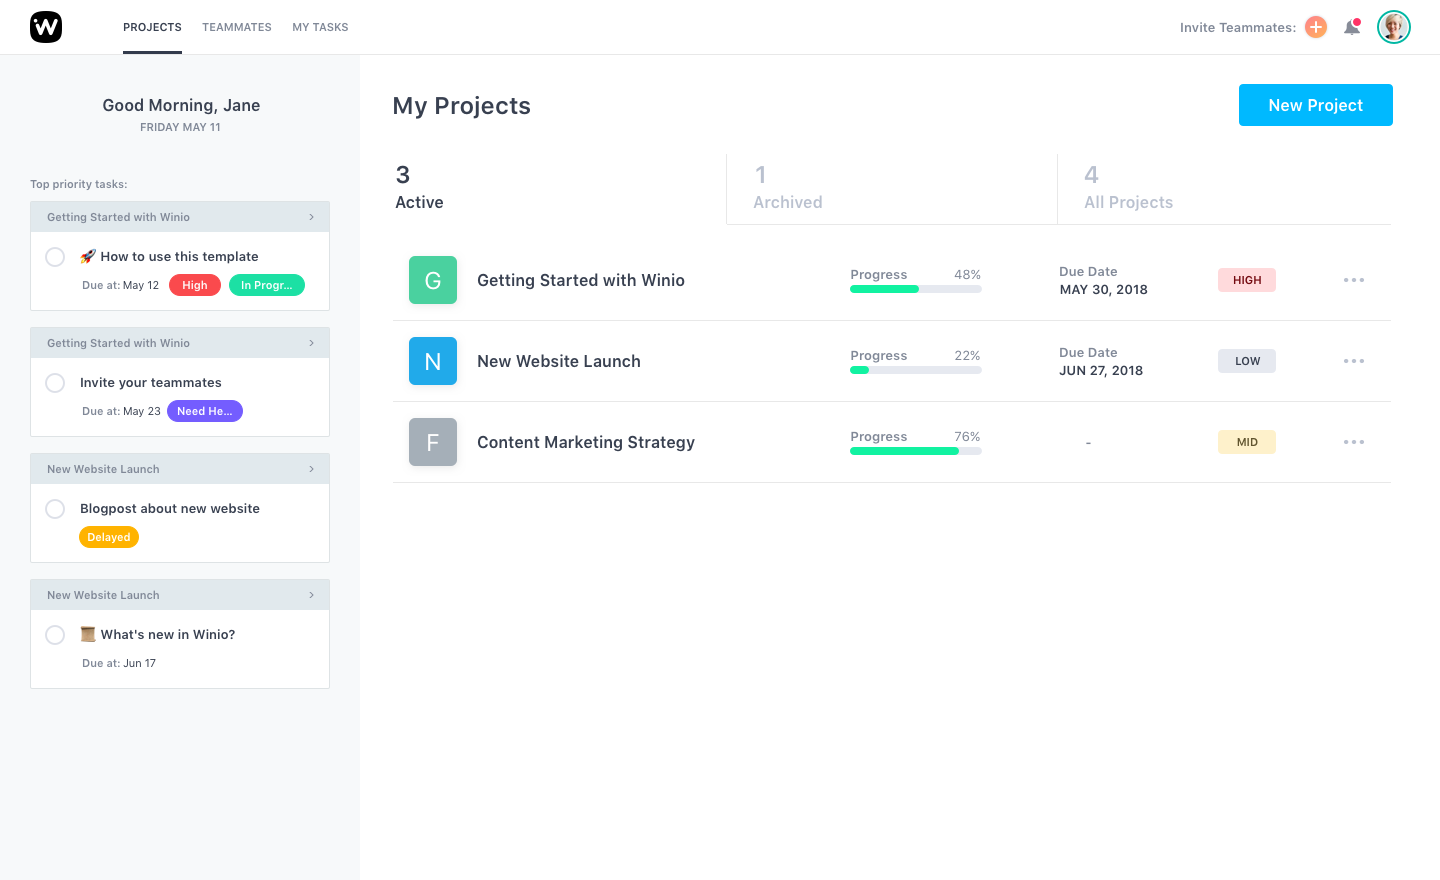Viewport: 1440px width, 880px height.
Task: Click the gray F project icon
Action: pos(433,442)
